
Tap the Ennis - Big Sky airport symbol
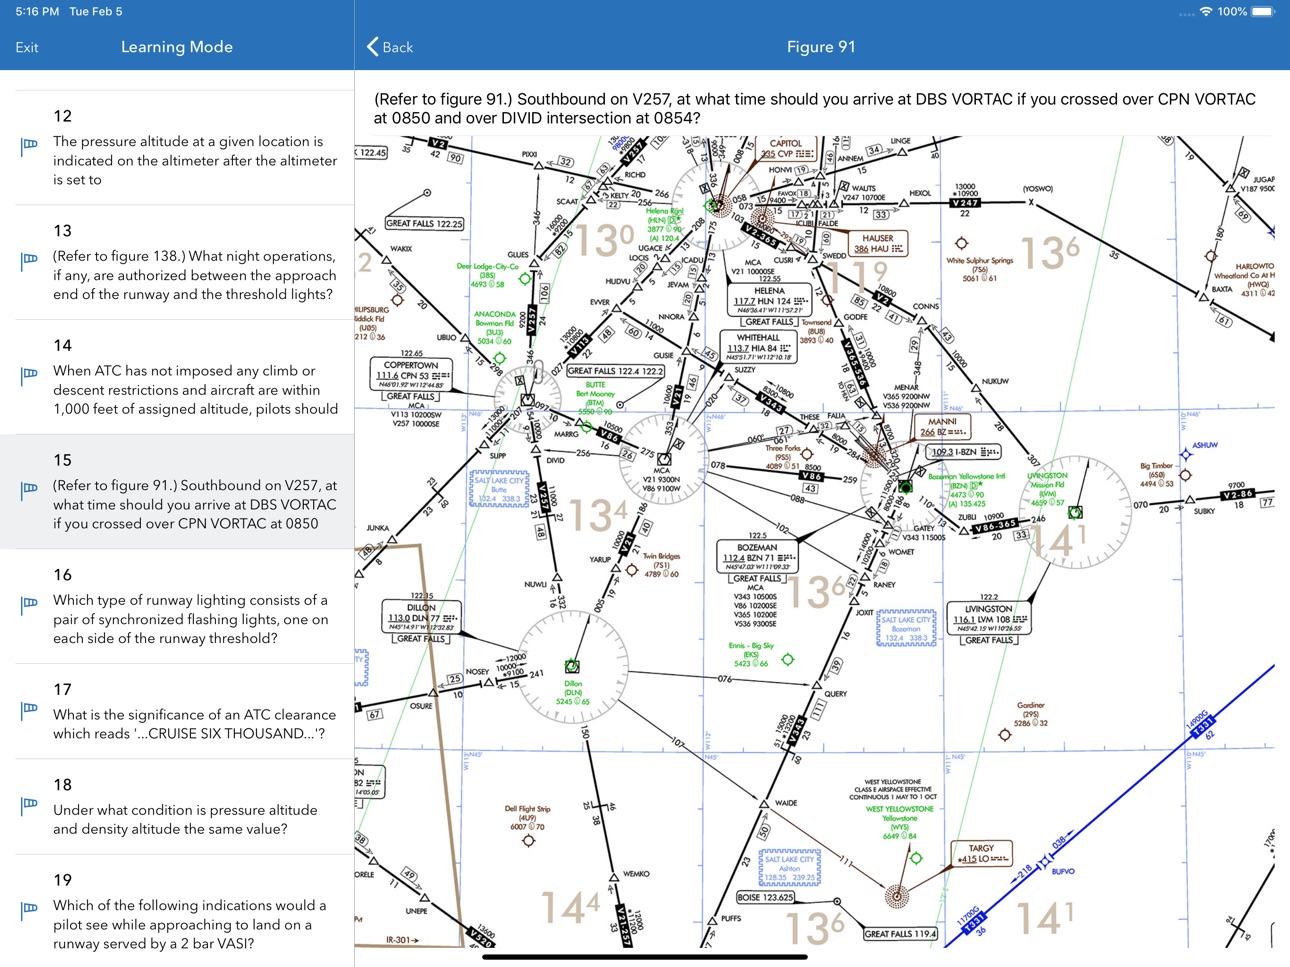pos(788,659)
